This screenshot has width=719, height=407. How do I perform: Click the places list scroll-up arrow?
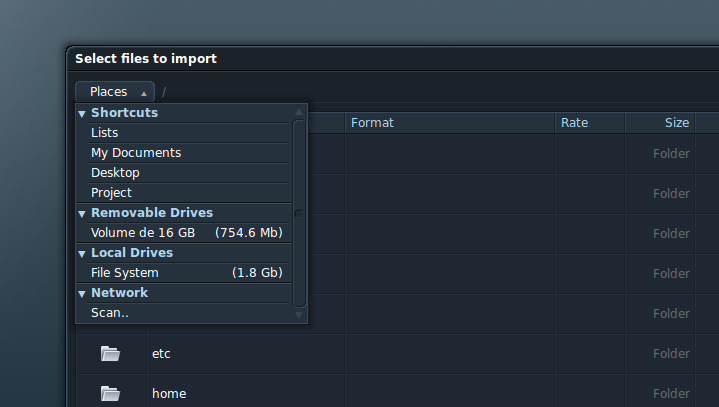[x=299, y=112]
